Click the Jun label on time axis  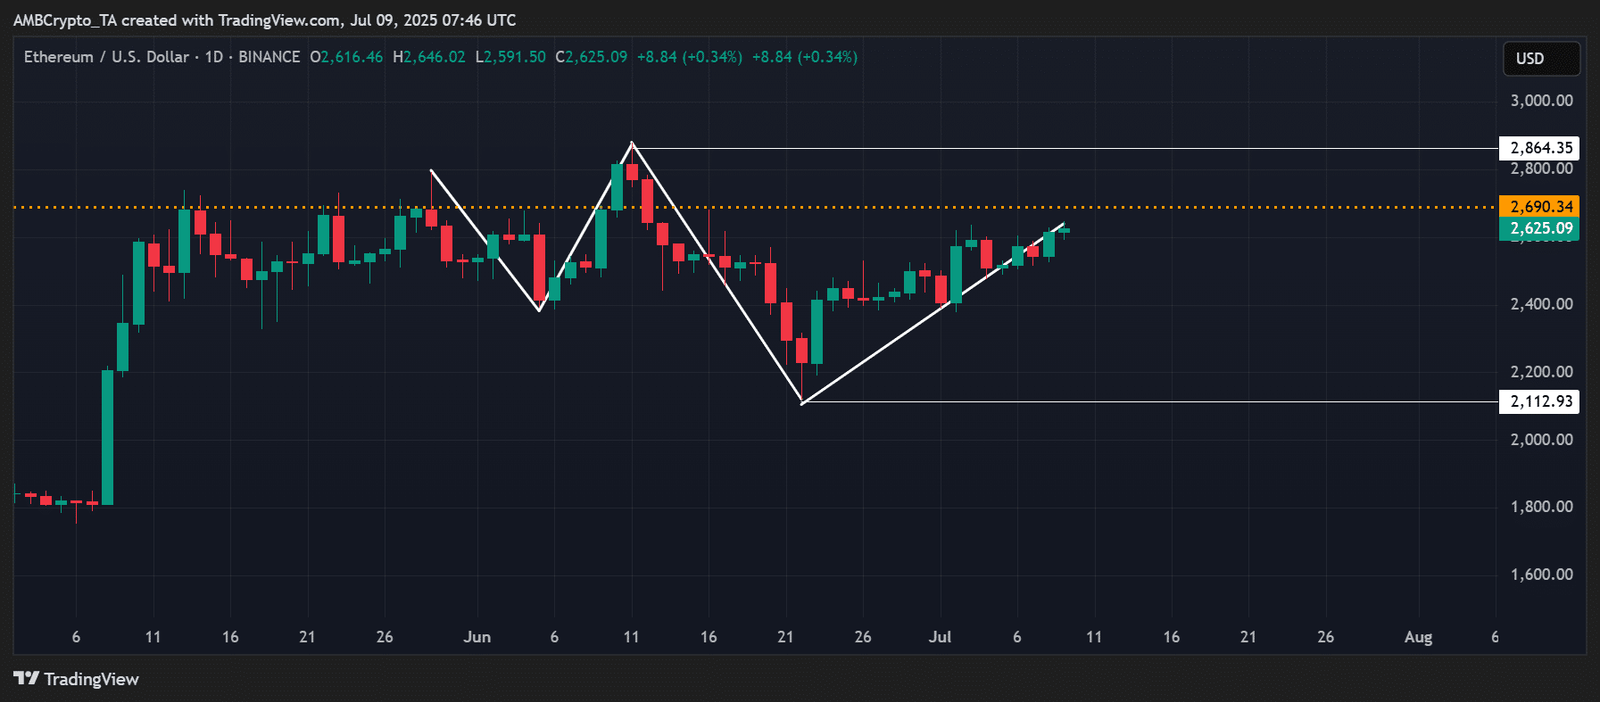[477, 637]
